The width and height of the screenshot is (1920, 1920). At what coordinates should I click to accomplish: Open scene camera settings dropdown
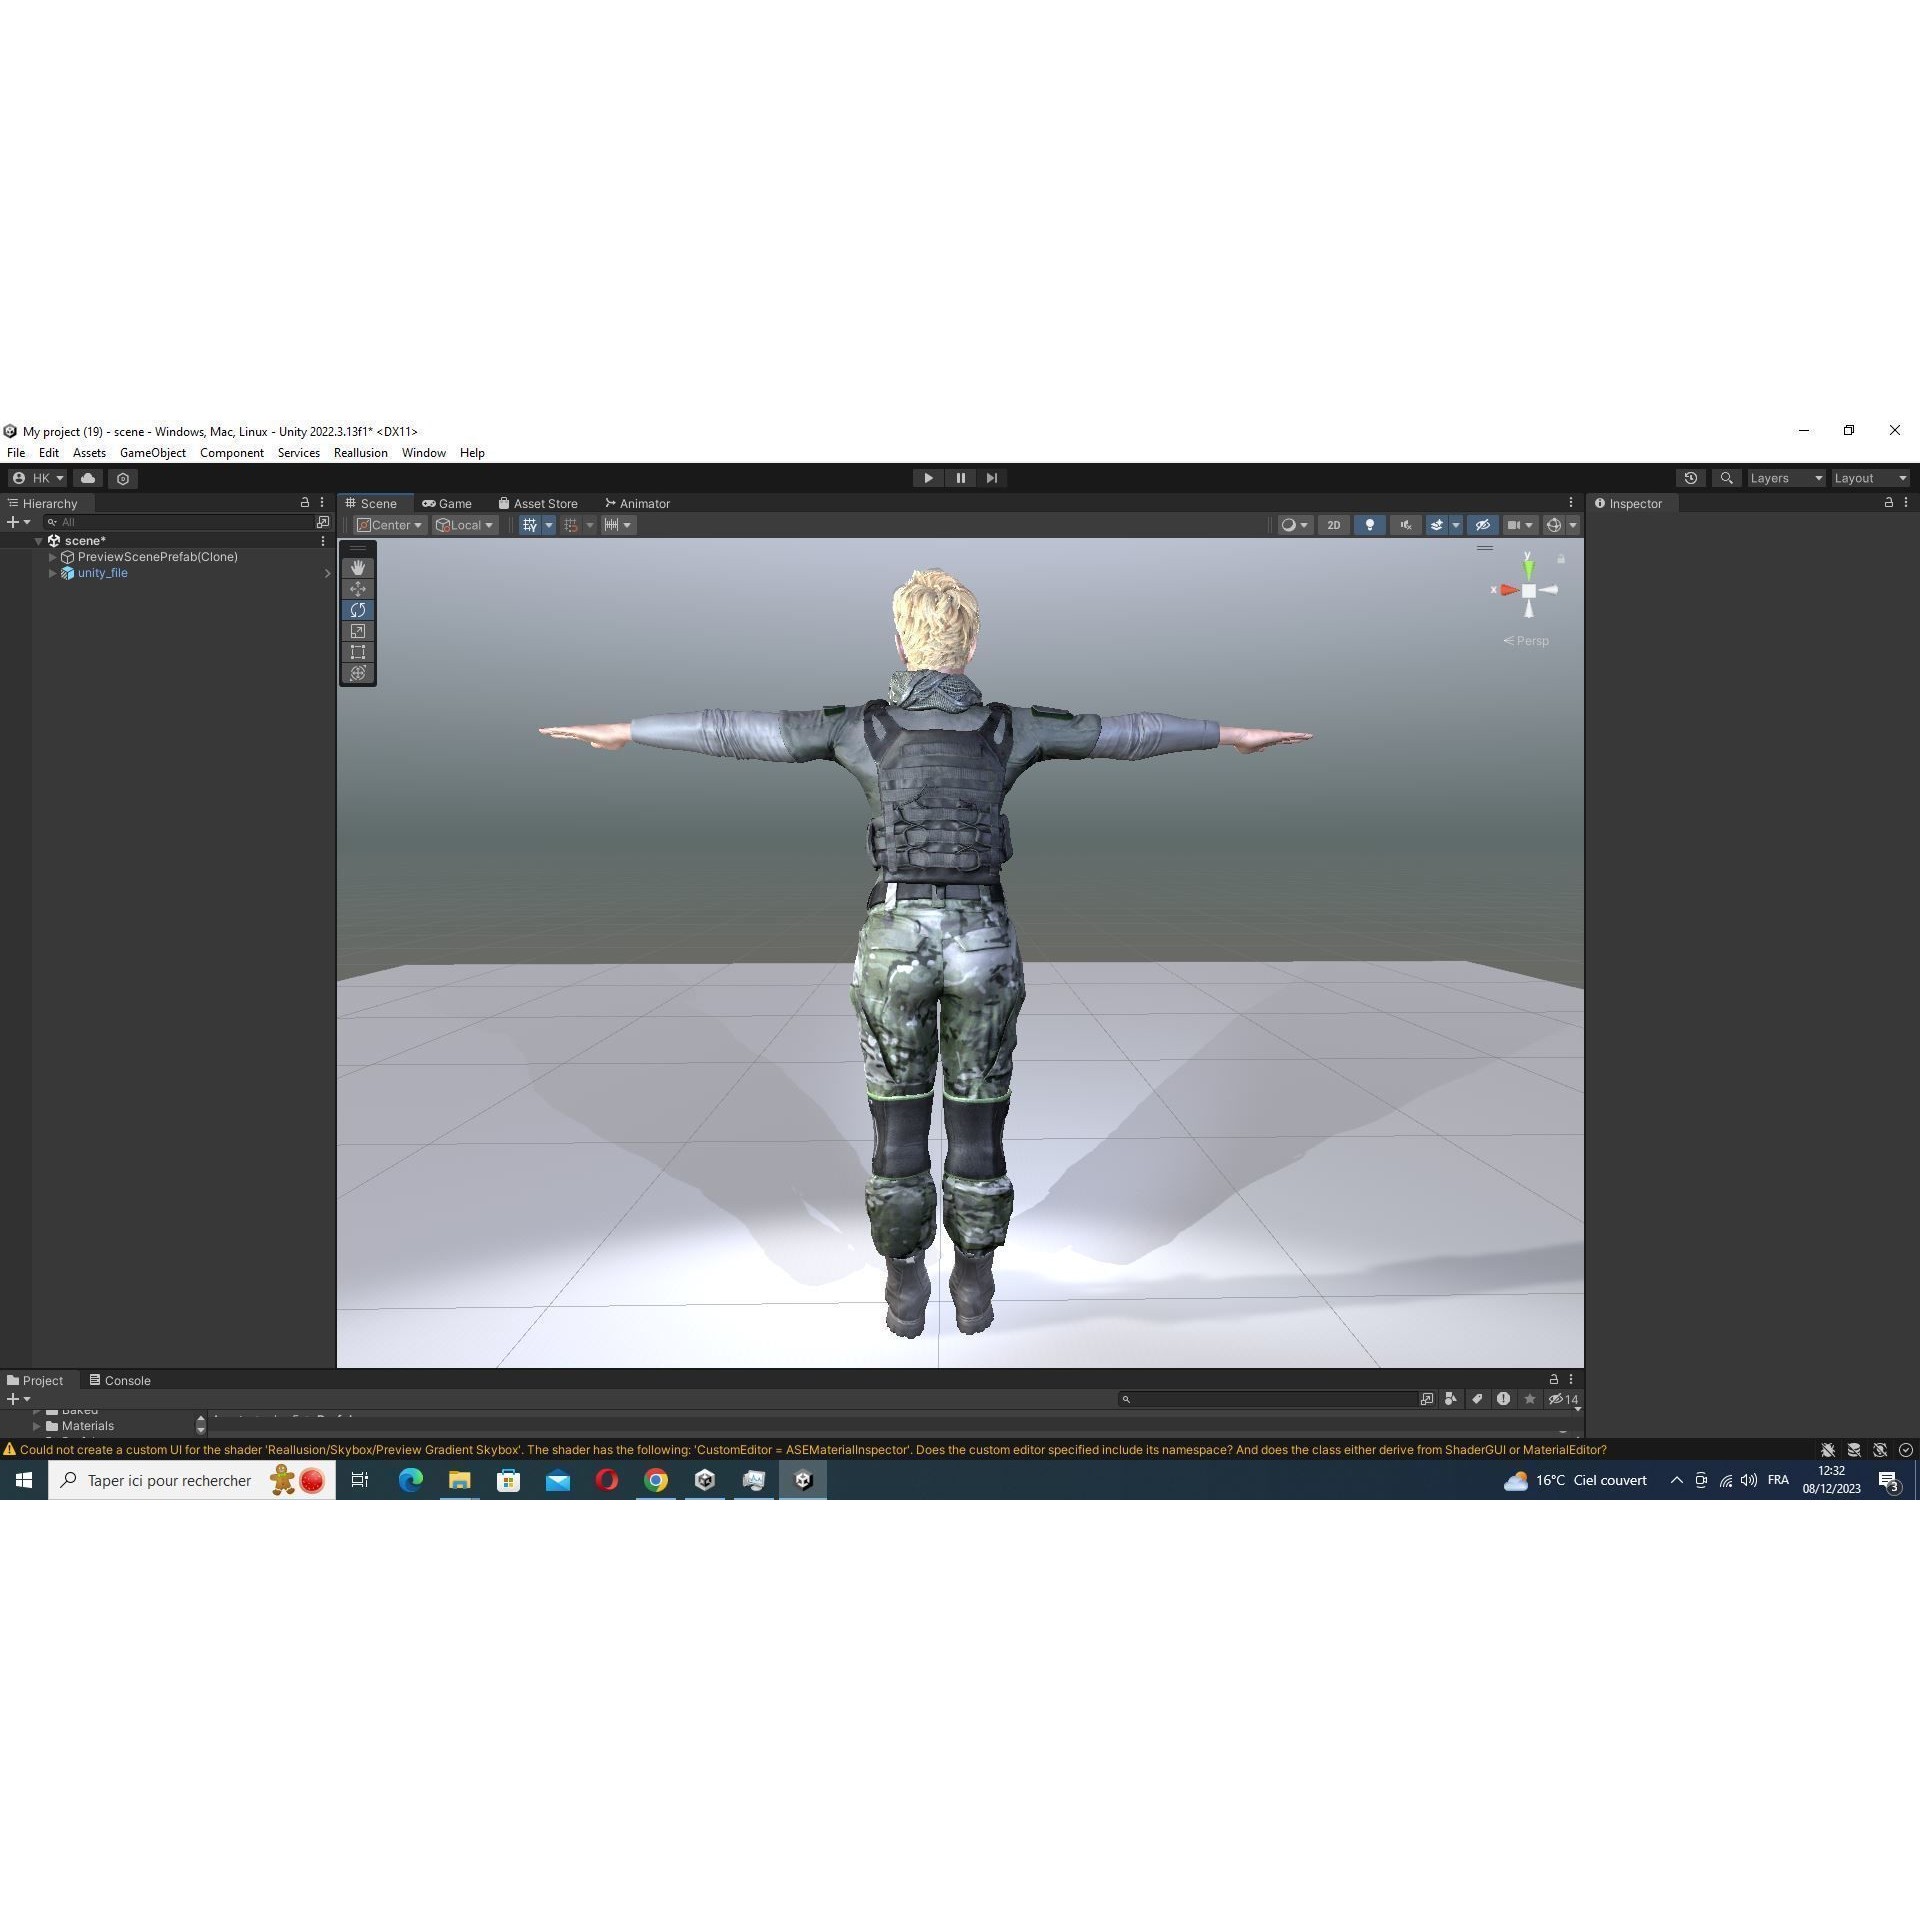(1520, 525)
